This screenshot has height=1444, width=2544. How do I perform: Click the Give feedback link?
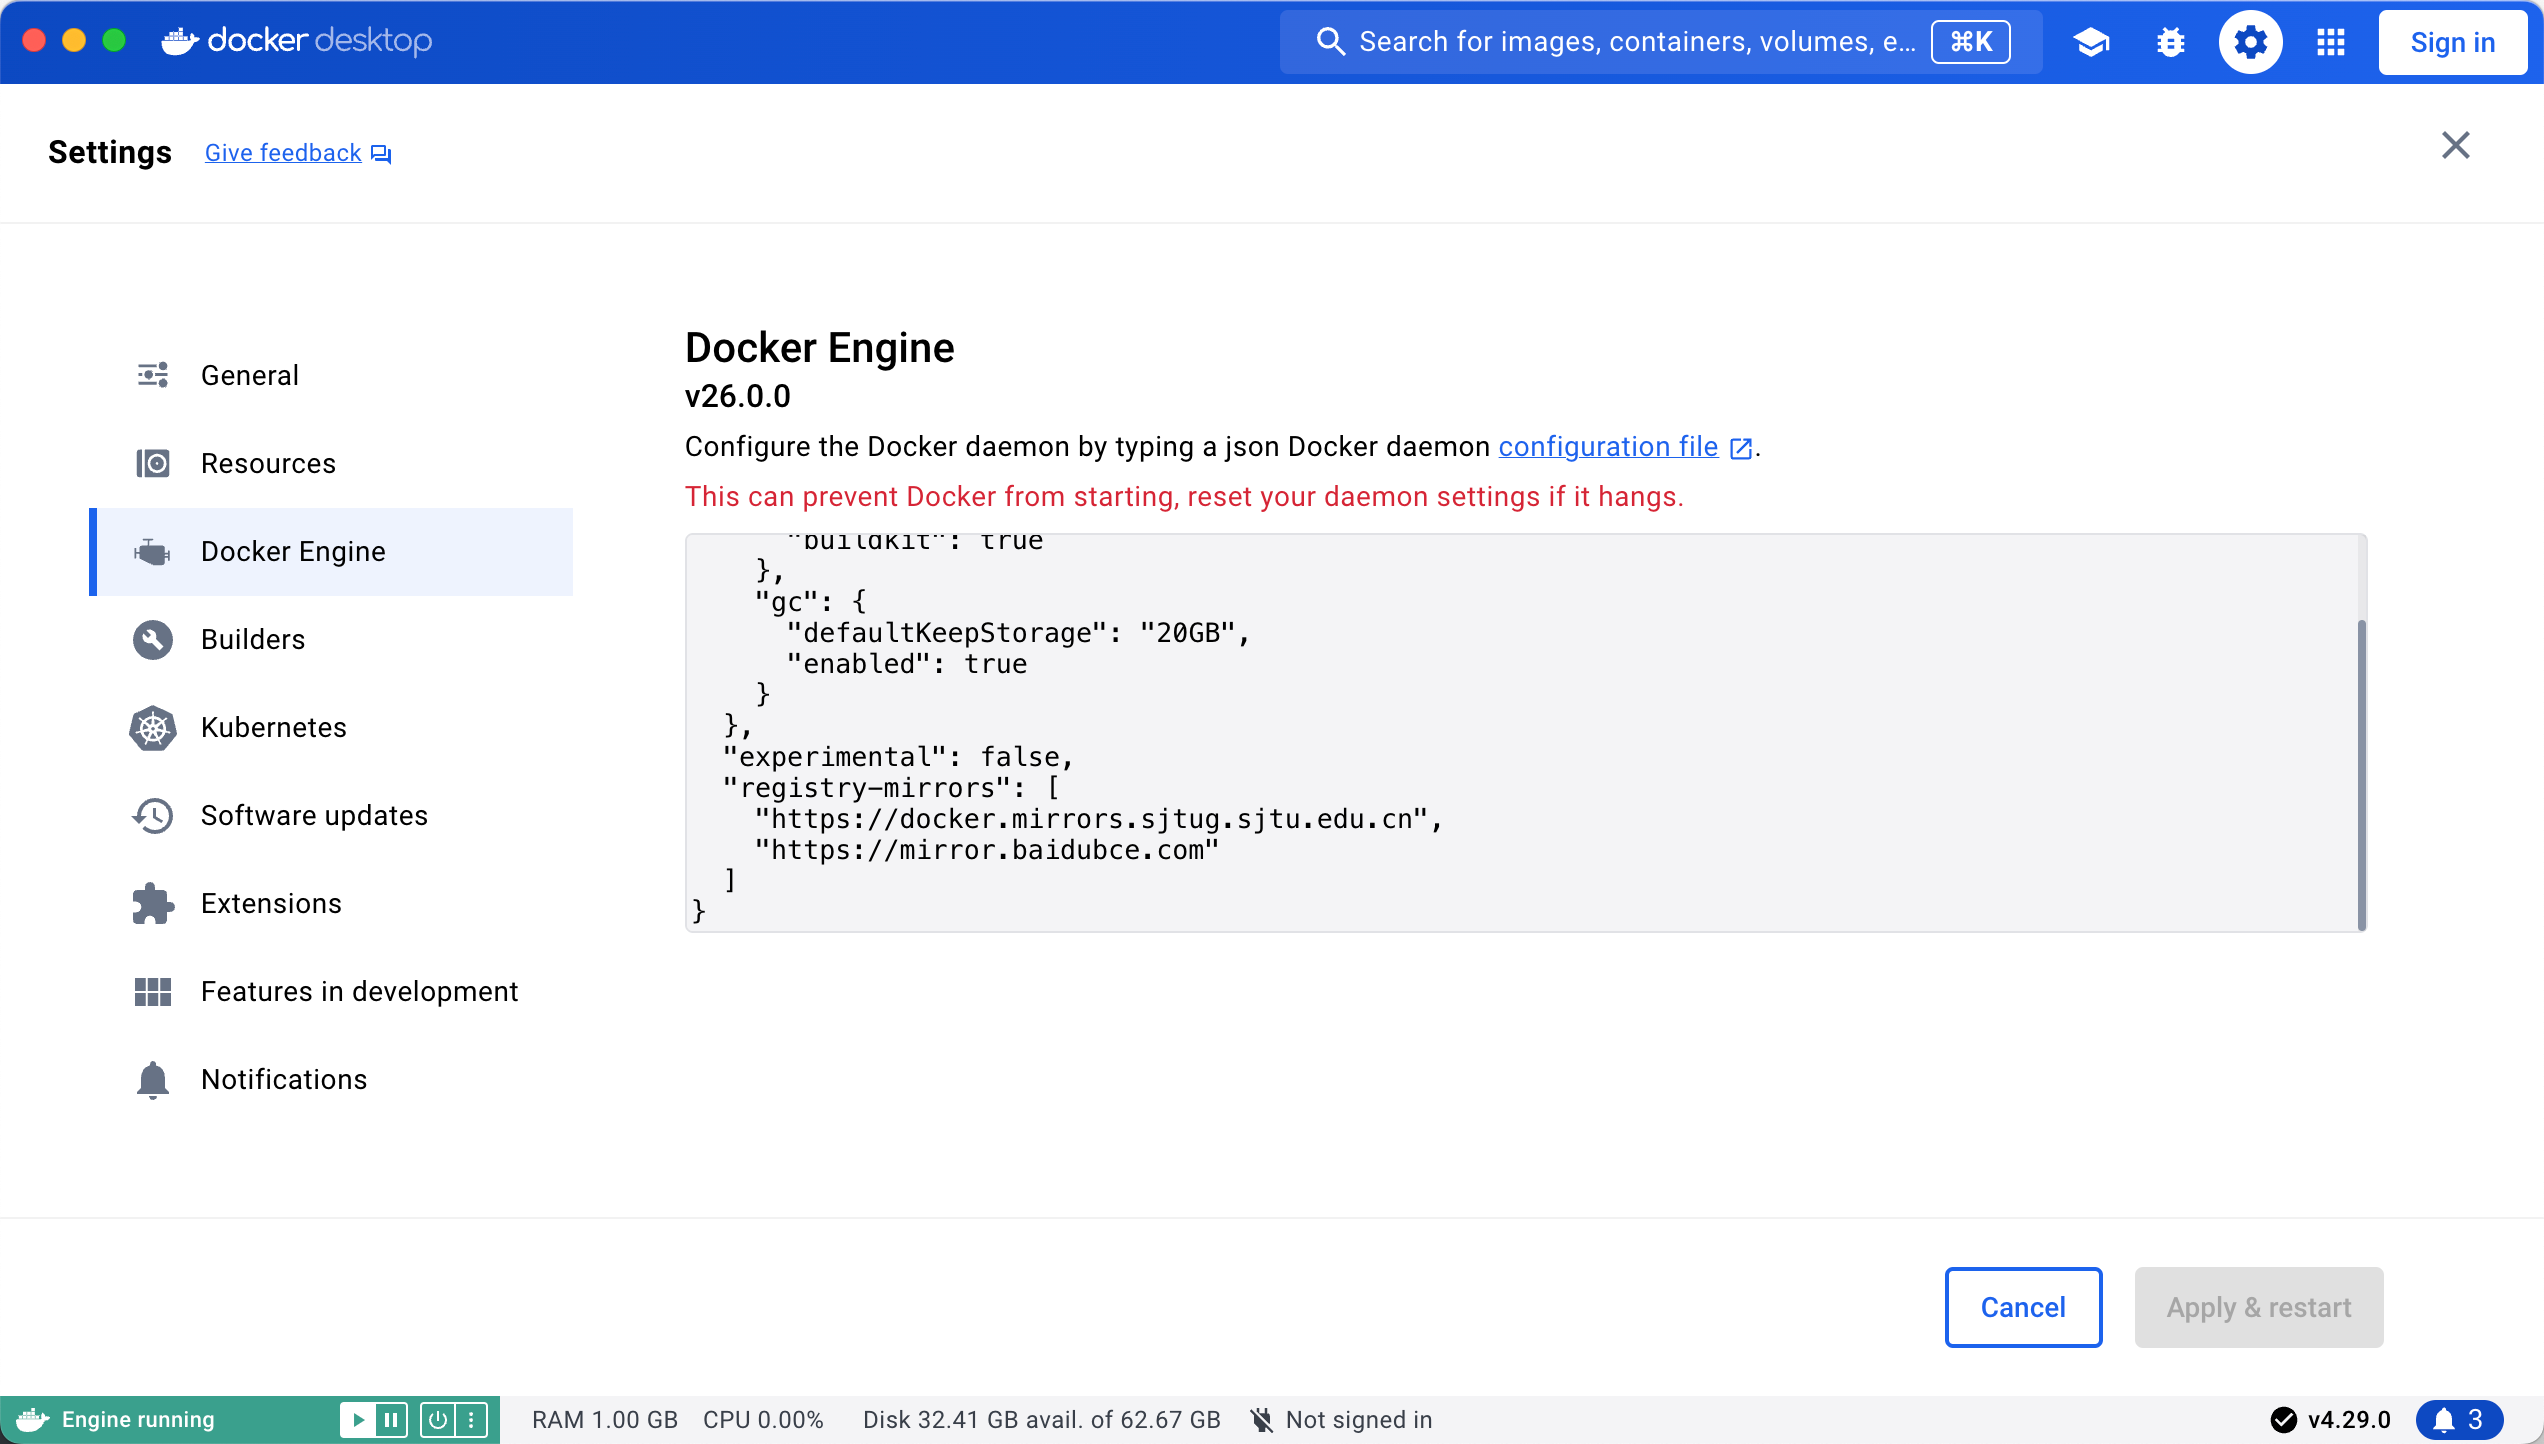[283, 153]
